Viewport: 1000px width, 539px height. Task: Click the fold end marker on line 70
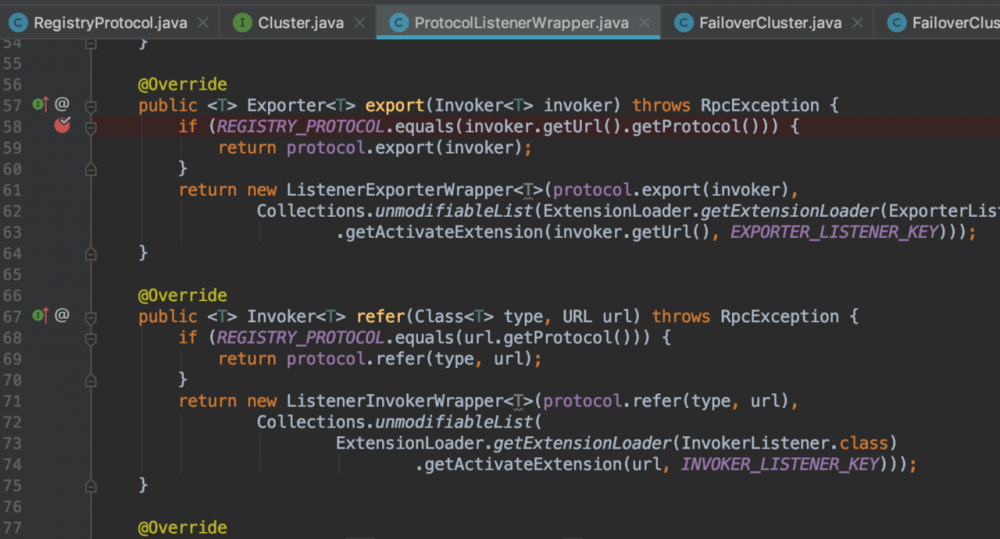91,381
